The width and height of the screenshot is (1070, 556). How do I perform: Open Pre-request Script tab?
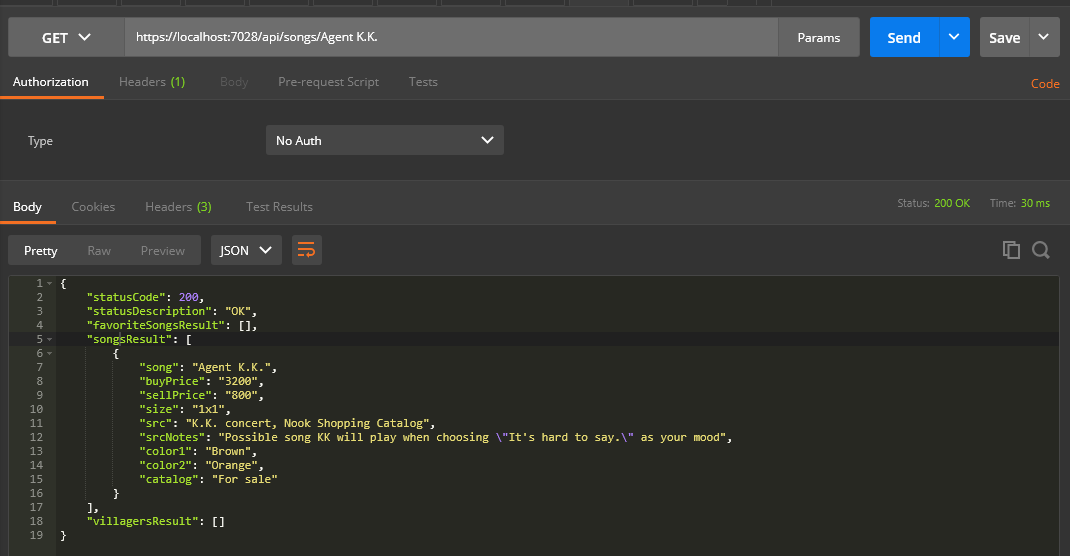tap(328, 82)
